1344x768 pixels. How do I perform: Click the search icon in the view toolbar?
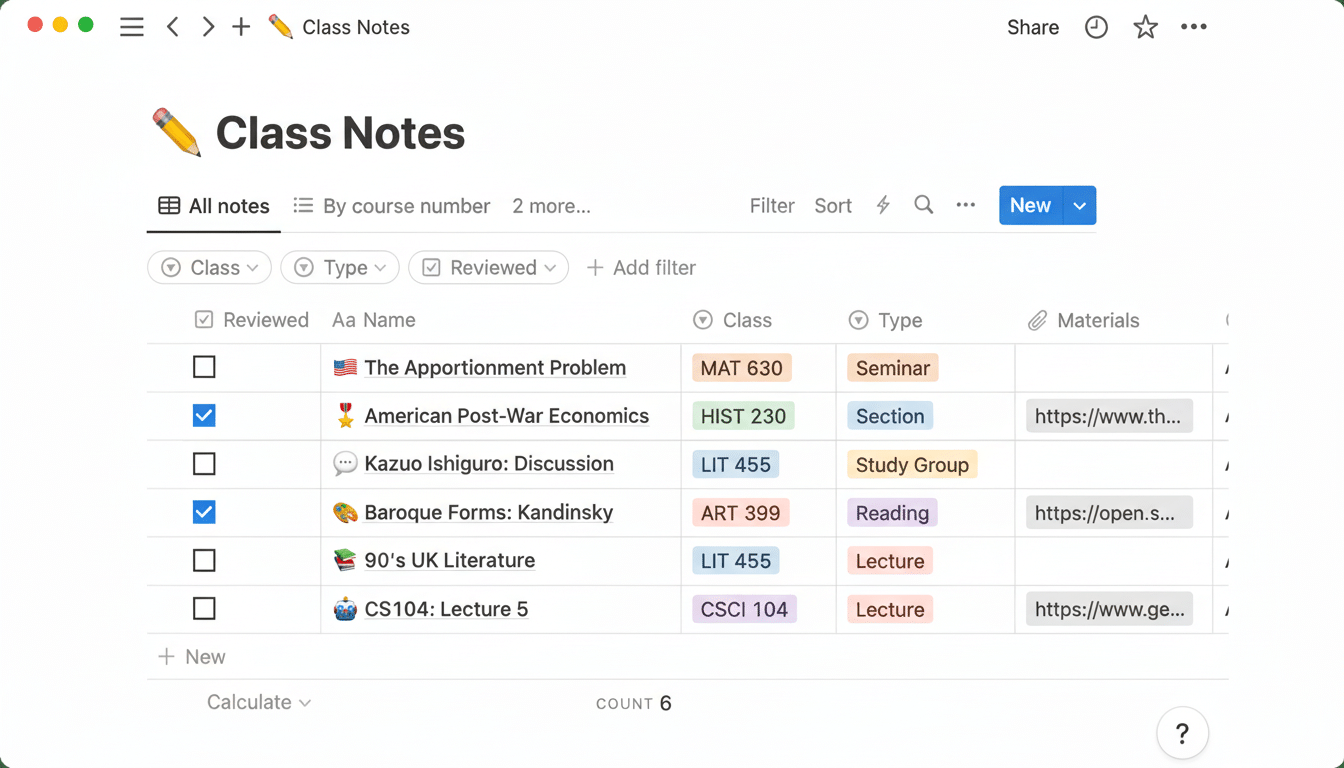pos(922,205)
